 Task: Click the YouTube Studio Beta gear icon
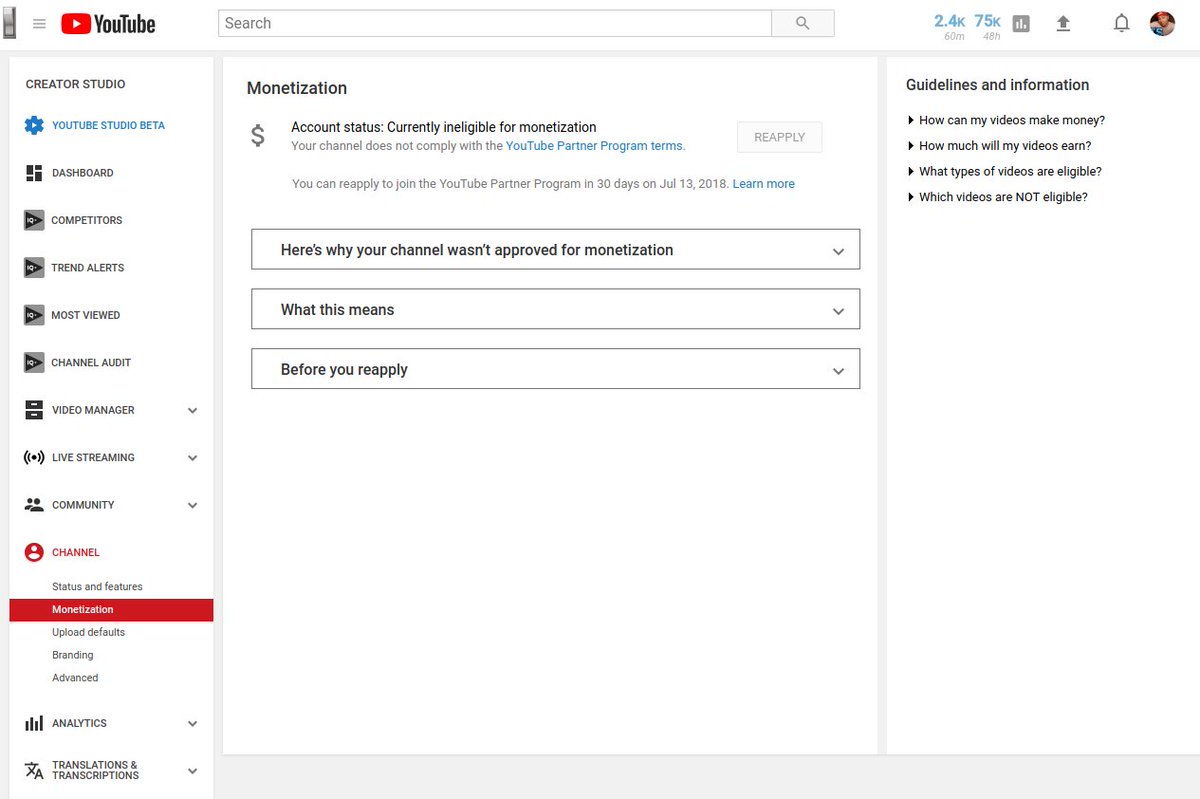pos(34,125)
